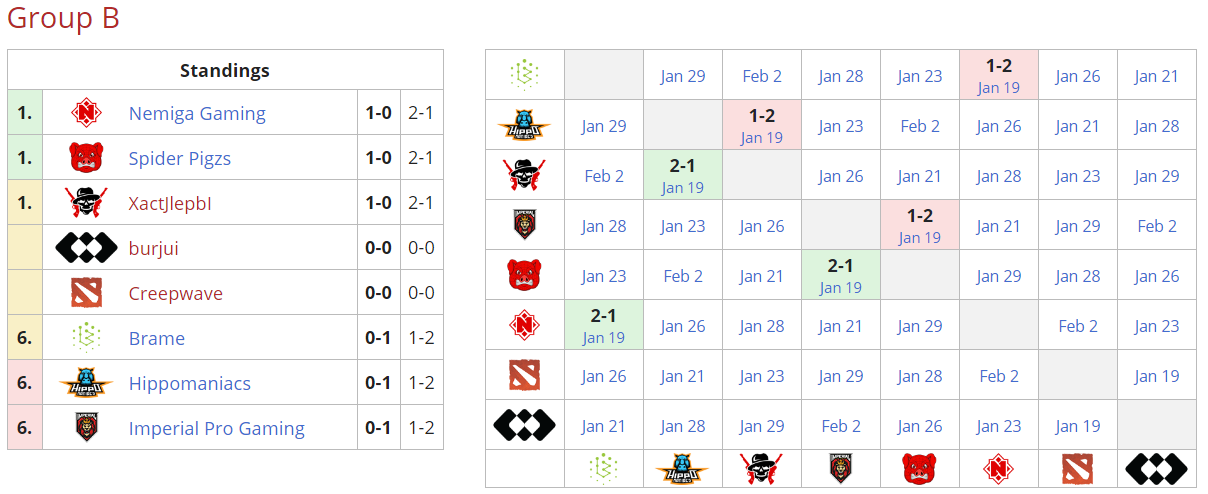Click XactJlepbI skull logo in standings
The height and width of the screenshot is (494, 1208).
(87, 203)
